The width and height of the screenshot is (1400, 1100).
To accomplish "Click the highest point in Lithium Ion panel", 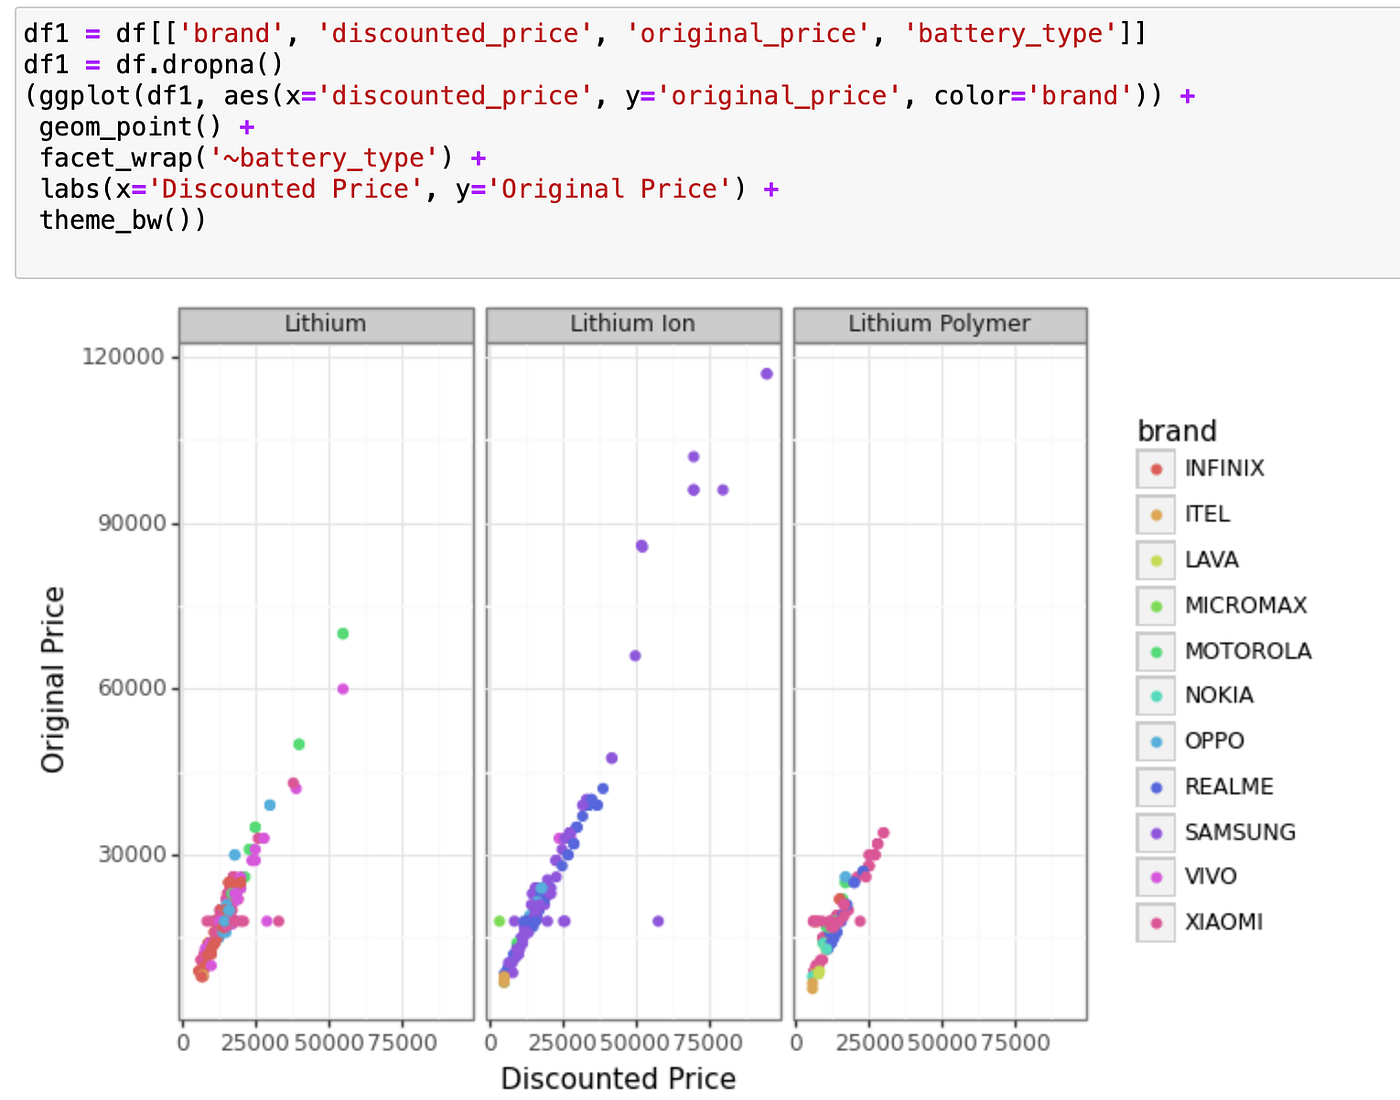I will 767,374.
